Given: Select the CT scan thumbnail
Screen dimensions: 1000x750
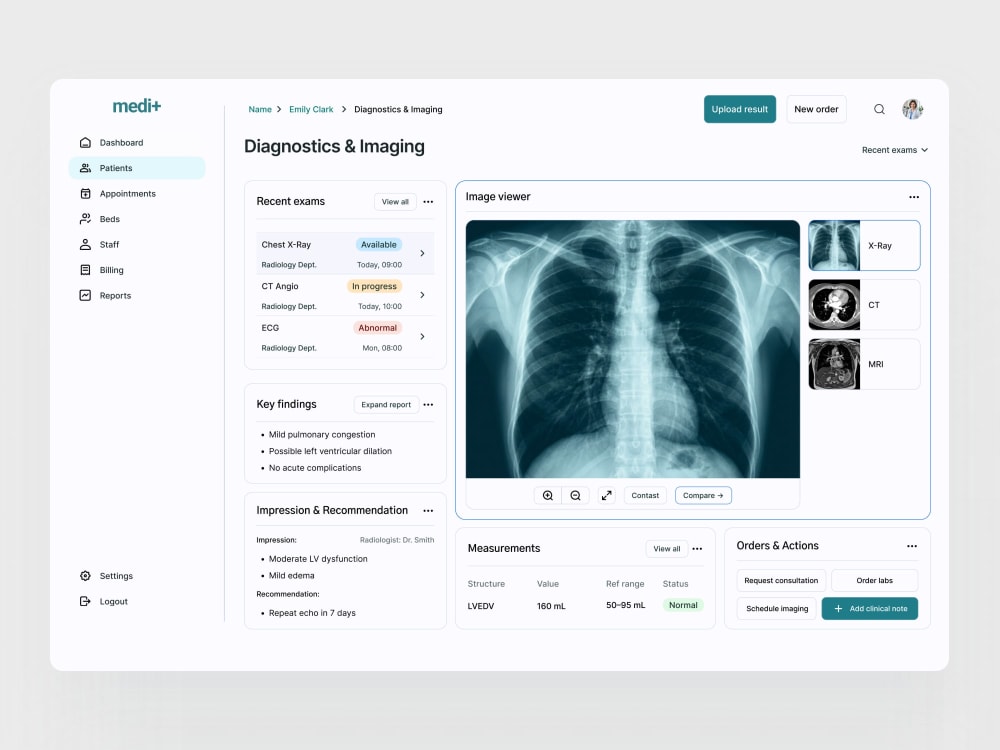Looking at the screenshot, I should tap(864, 305).
